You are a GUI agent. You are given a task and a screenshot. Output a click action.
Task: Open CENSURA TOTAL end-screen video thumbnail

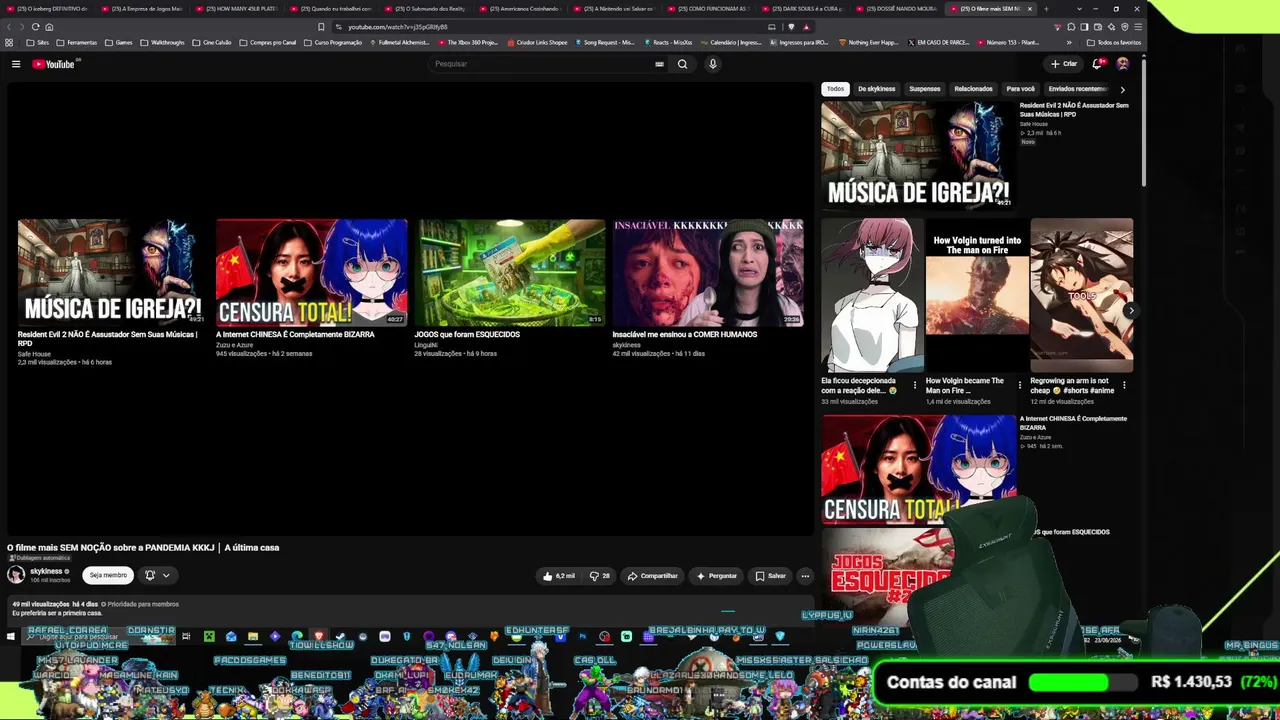(x=311, y=272)
